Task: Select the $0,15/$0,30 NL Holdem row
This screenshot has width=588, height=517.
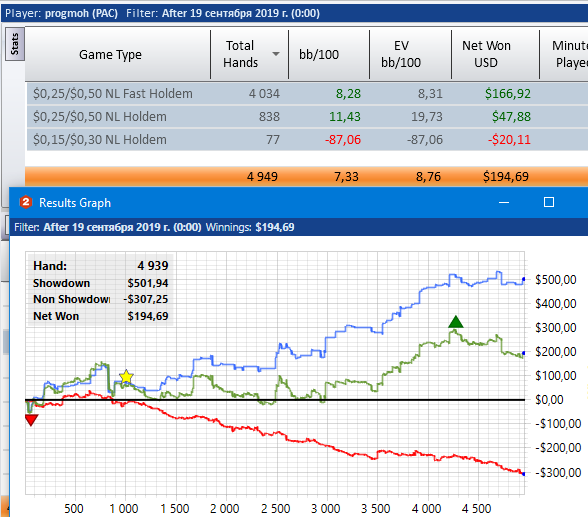Action: pos(307,139)
